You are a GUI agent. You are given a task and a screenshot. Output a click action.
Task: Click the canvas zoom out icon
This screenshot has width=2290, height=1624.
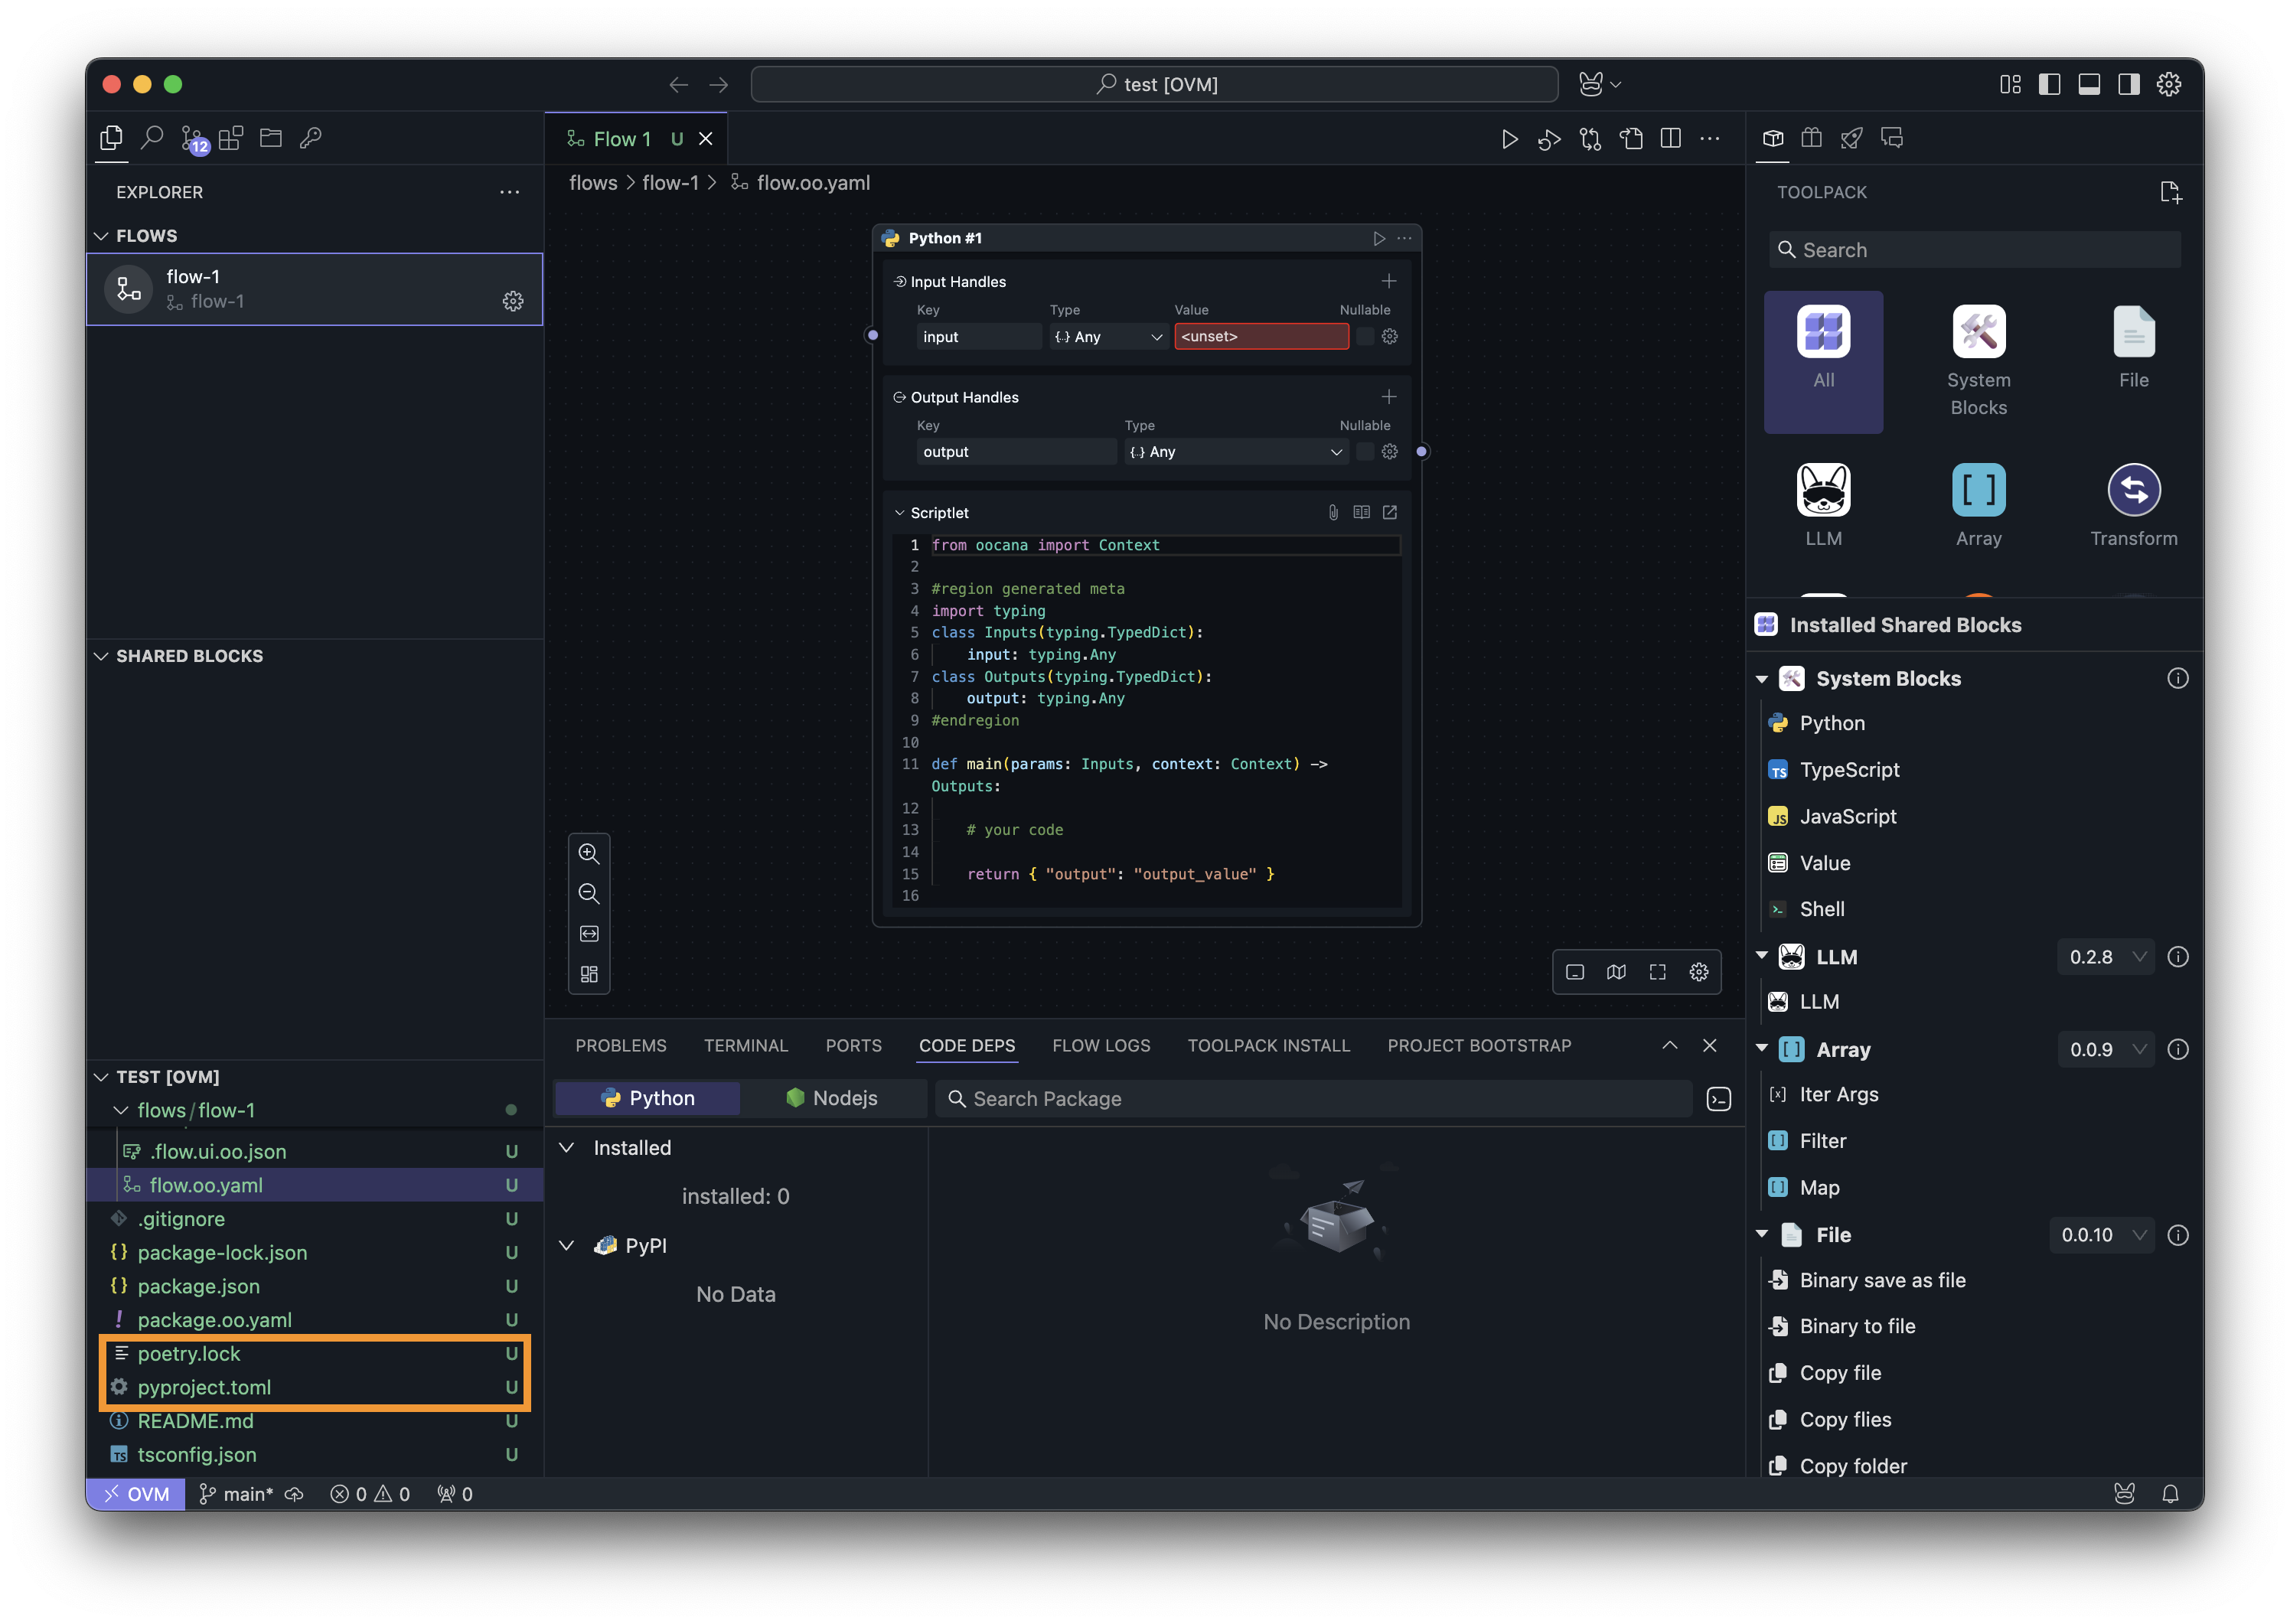[589, 893]
